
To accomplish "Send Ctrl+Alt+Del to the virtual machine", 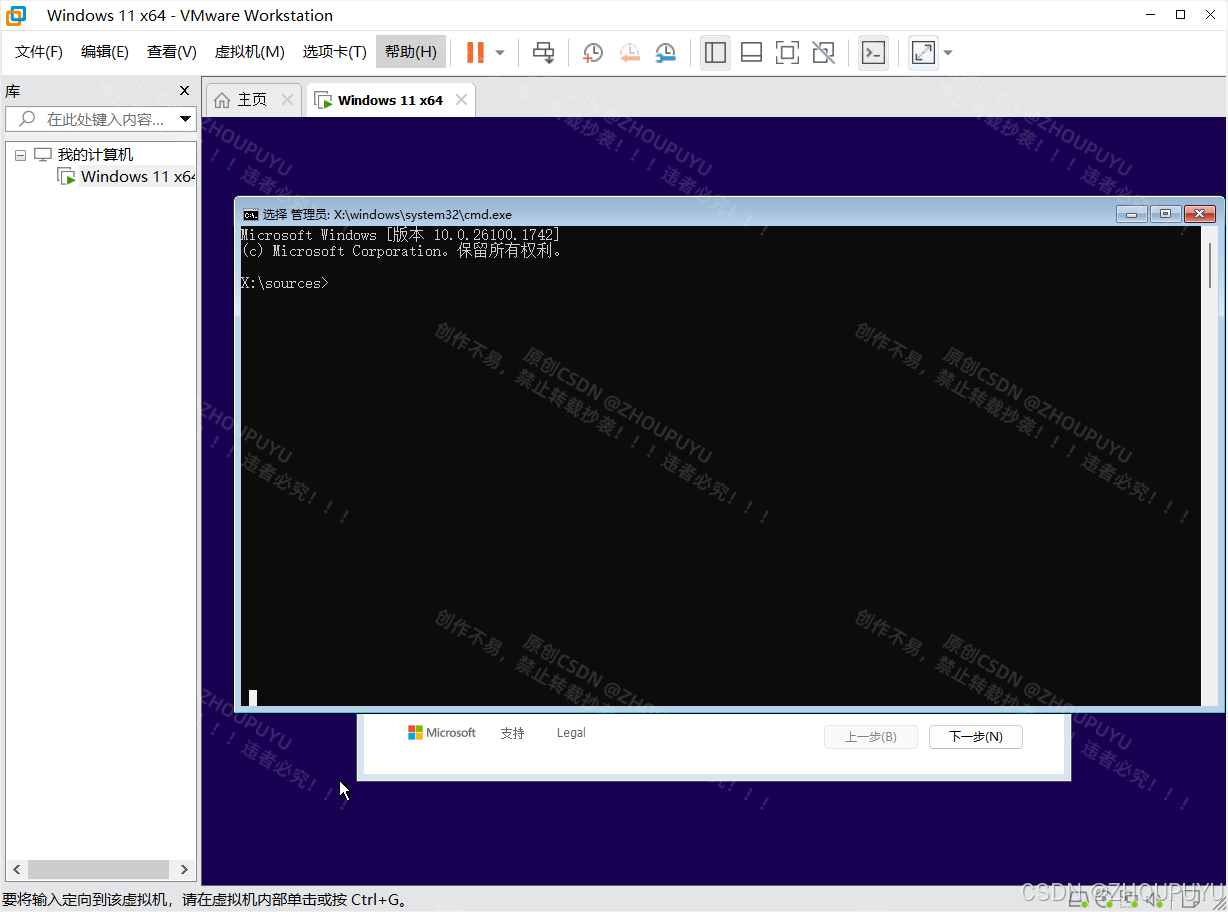I will (543, 52).
